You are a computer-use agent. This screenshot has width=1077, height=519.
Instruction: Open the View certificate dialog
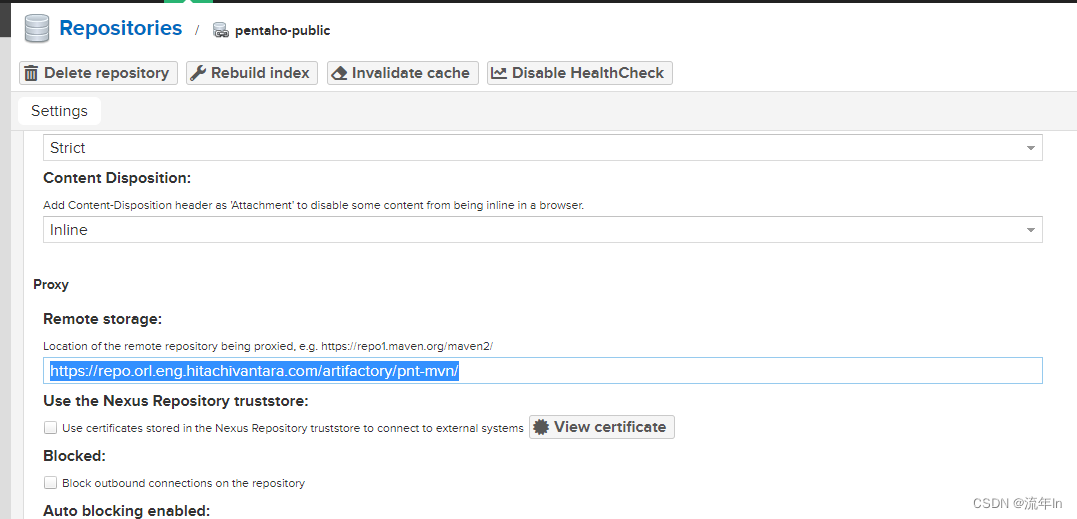602,427
